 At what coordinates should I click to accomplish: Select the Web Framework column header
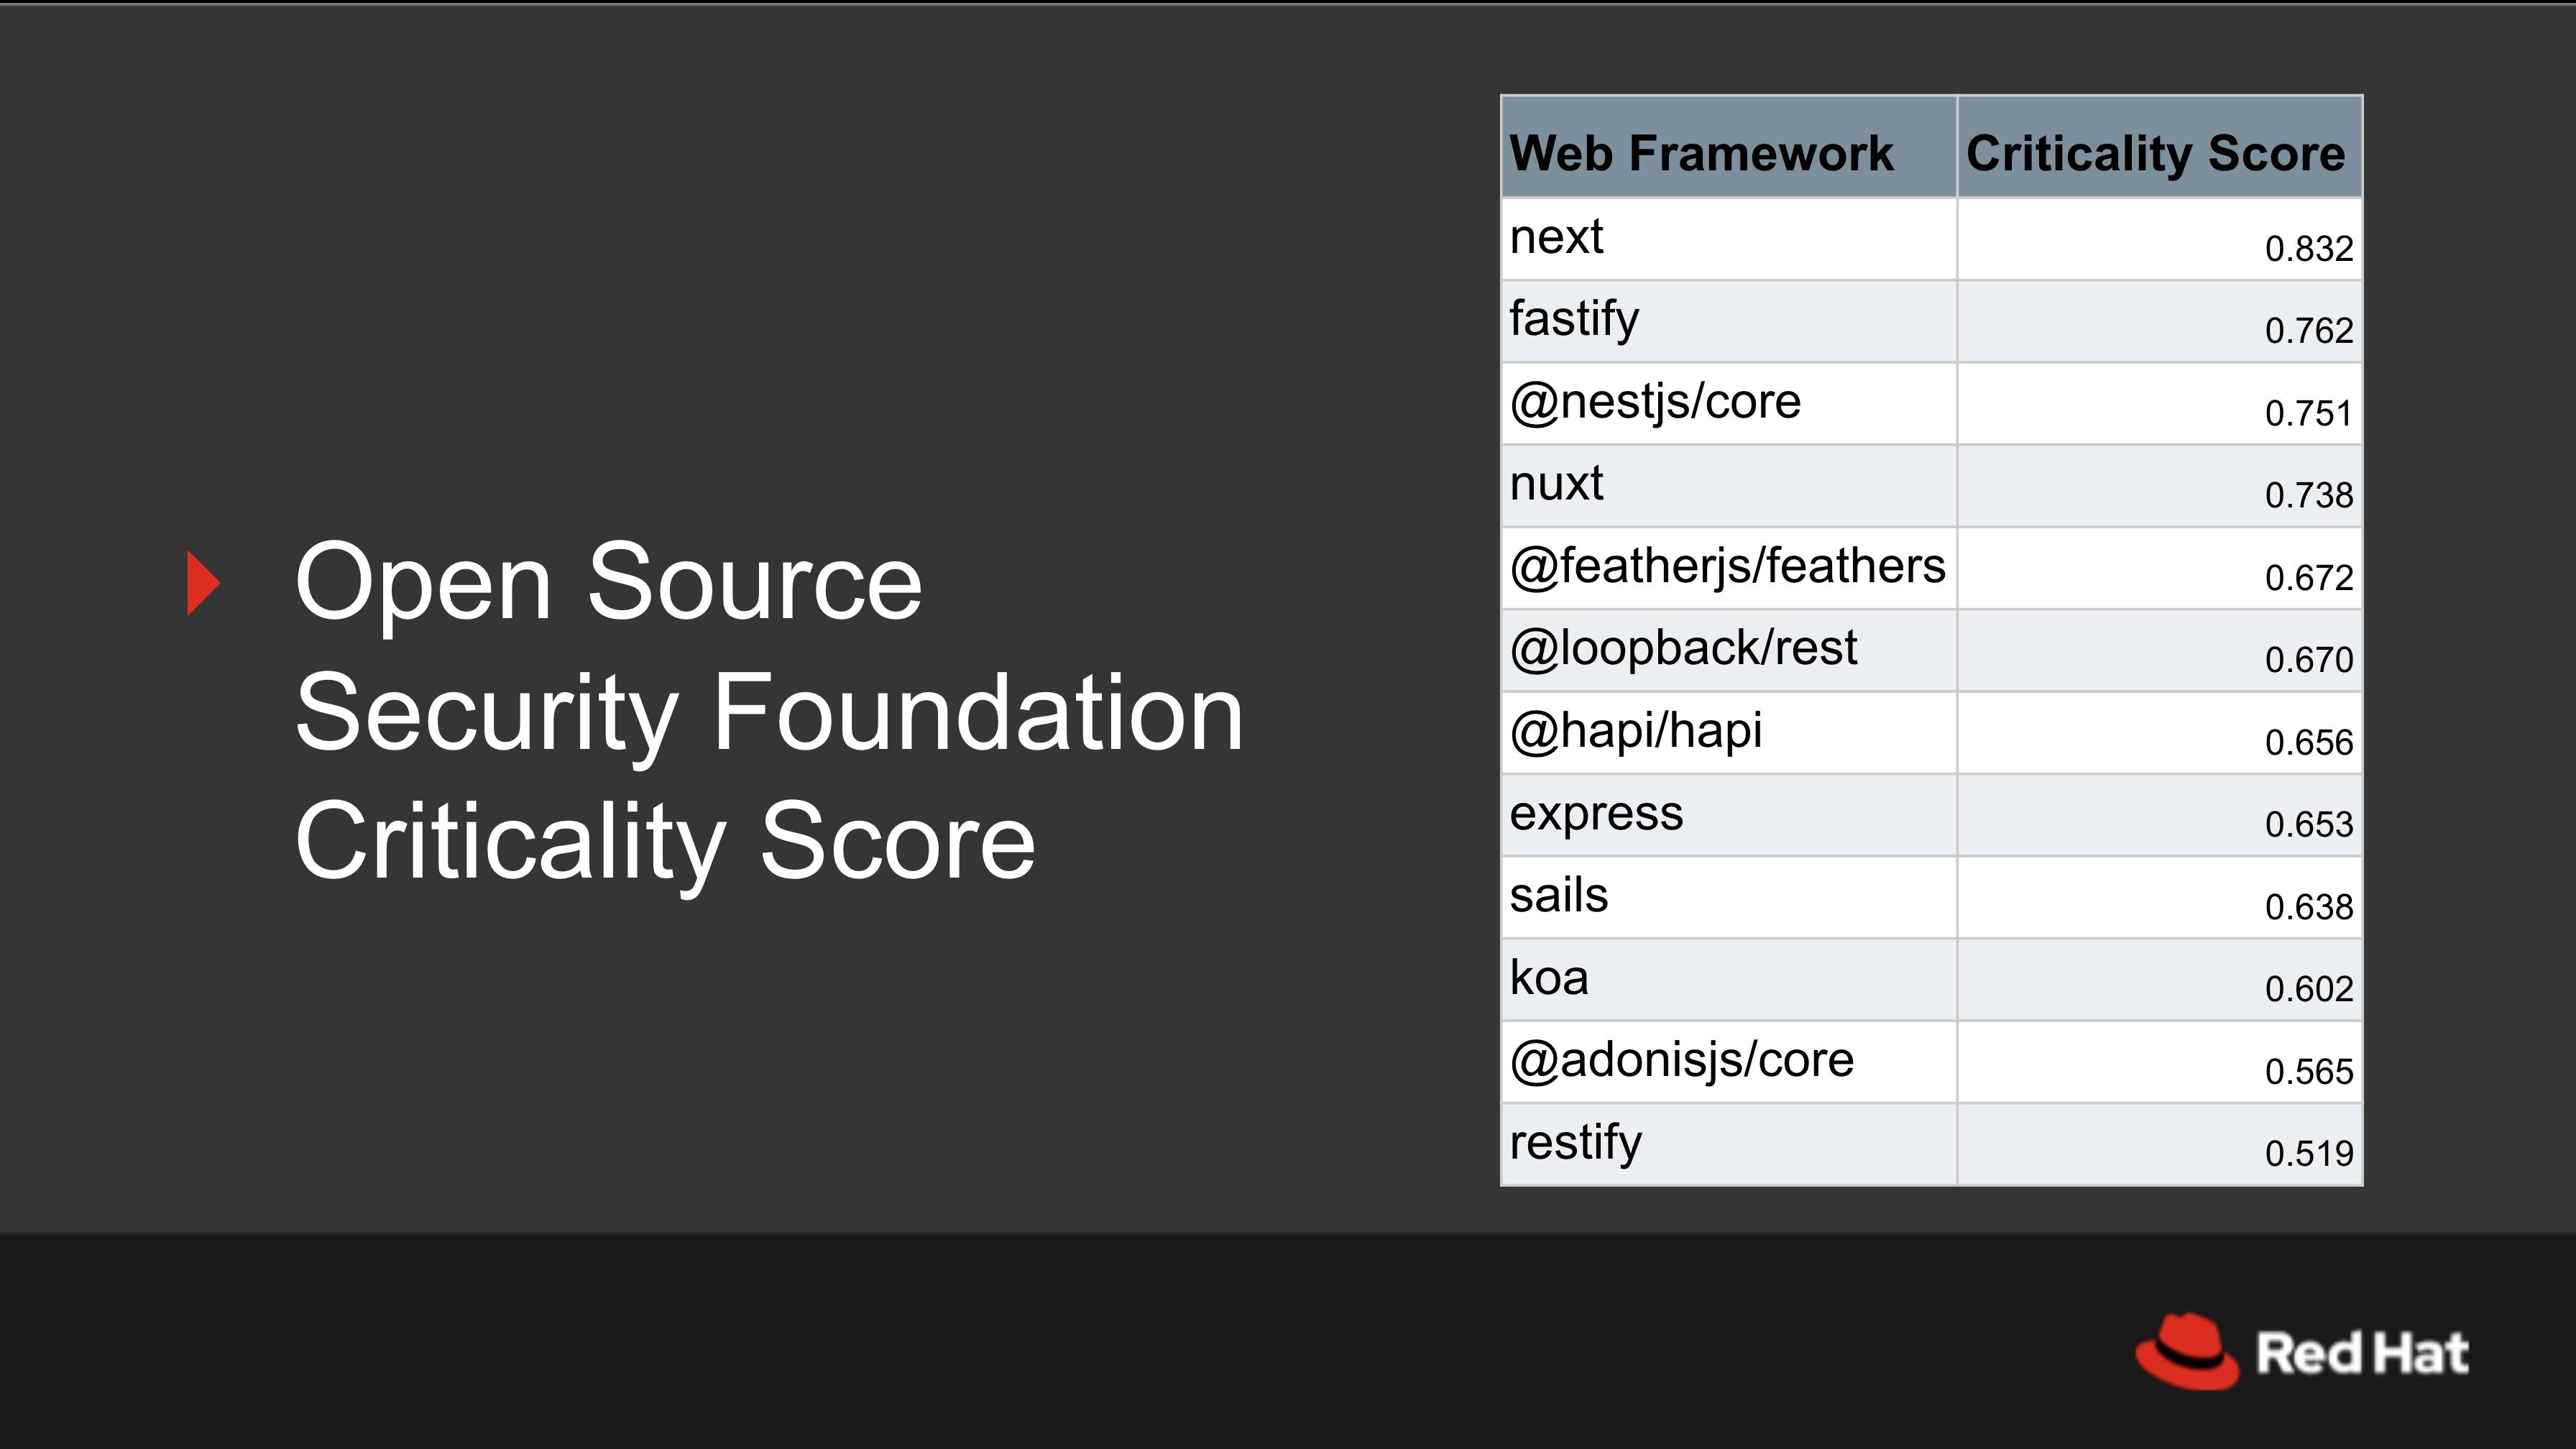1701,153
